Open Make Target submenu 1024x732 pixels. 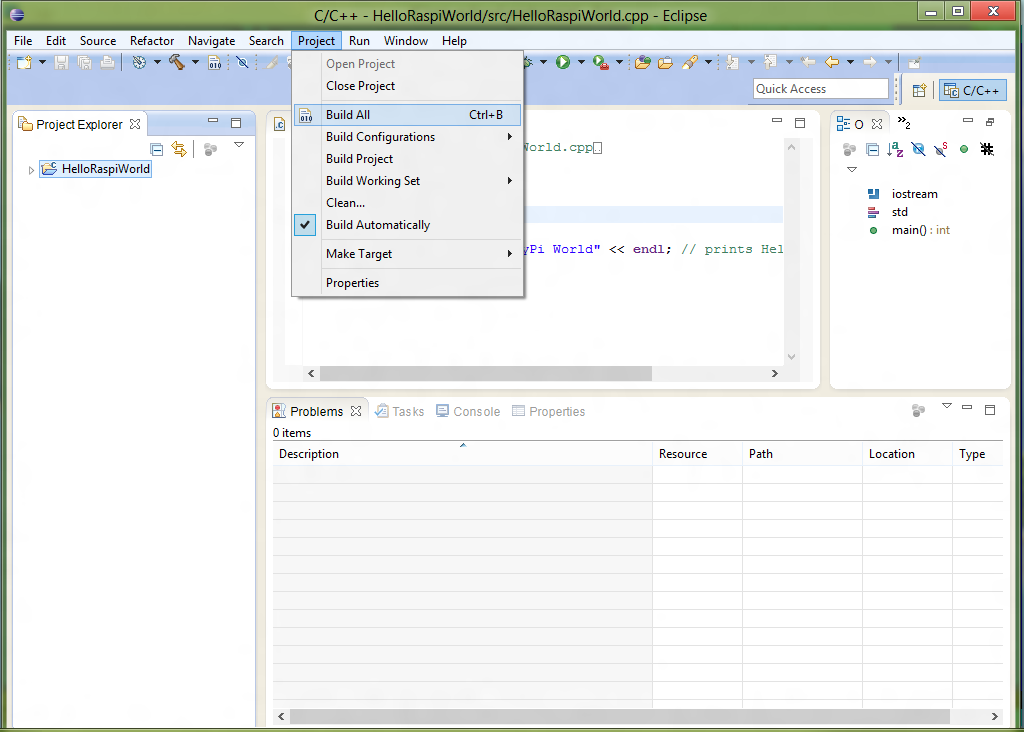408,254
